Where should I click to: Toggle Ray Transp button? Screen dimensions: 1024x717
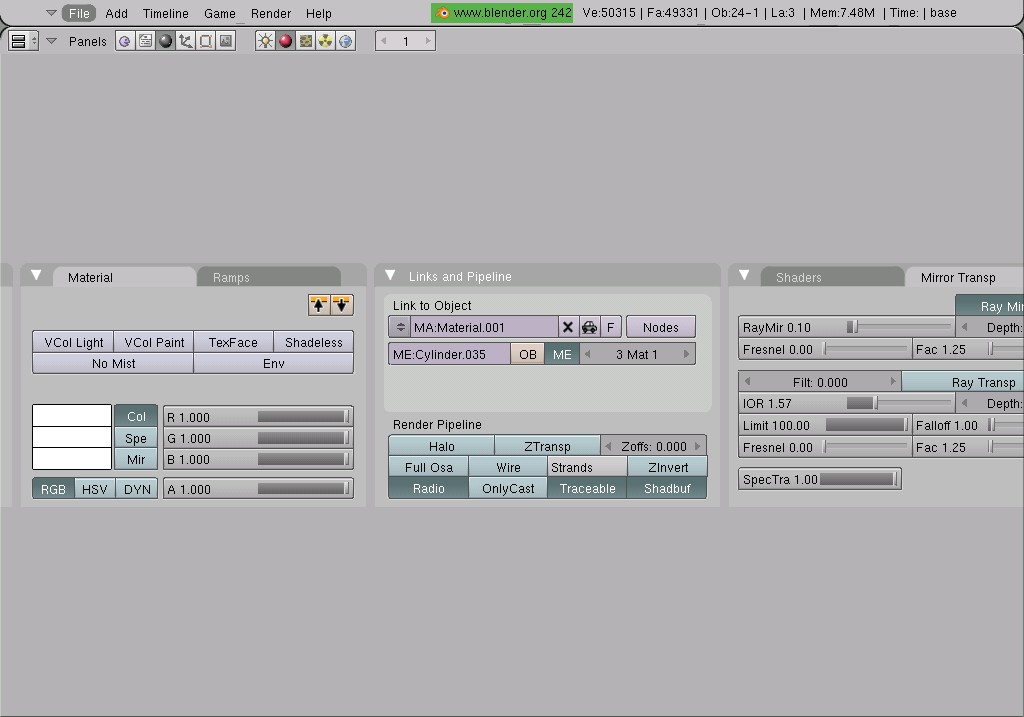click(963, 382)
